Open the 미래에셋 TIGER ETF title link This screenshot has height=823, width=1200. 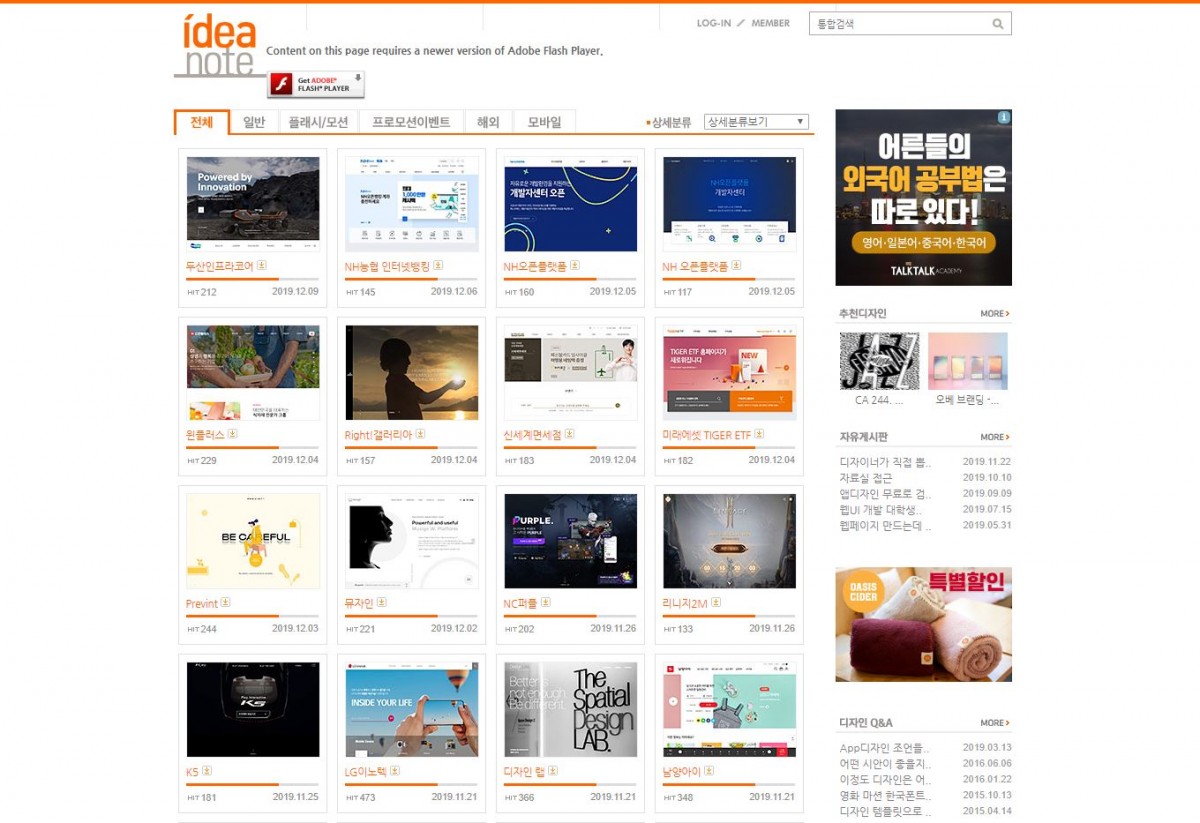pyautogui.click(x=707, y=435)
